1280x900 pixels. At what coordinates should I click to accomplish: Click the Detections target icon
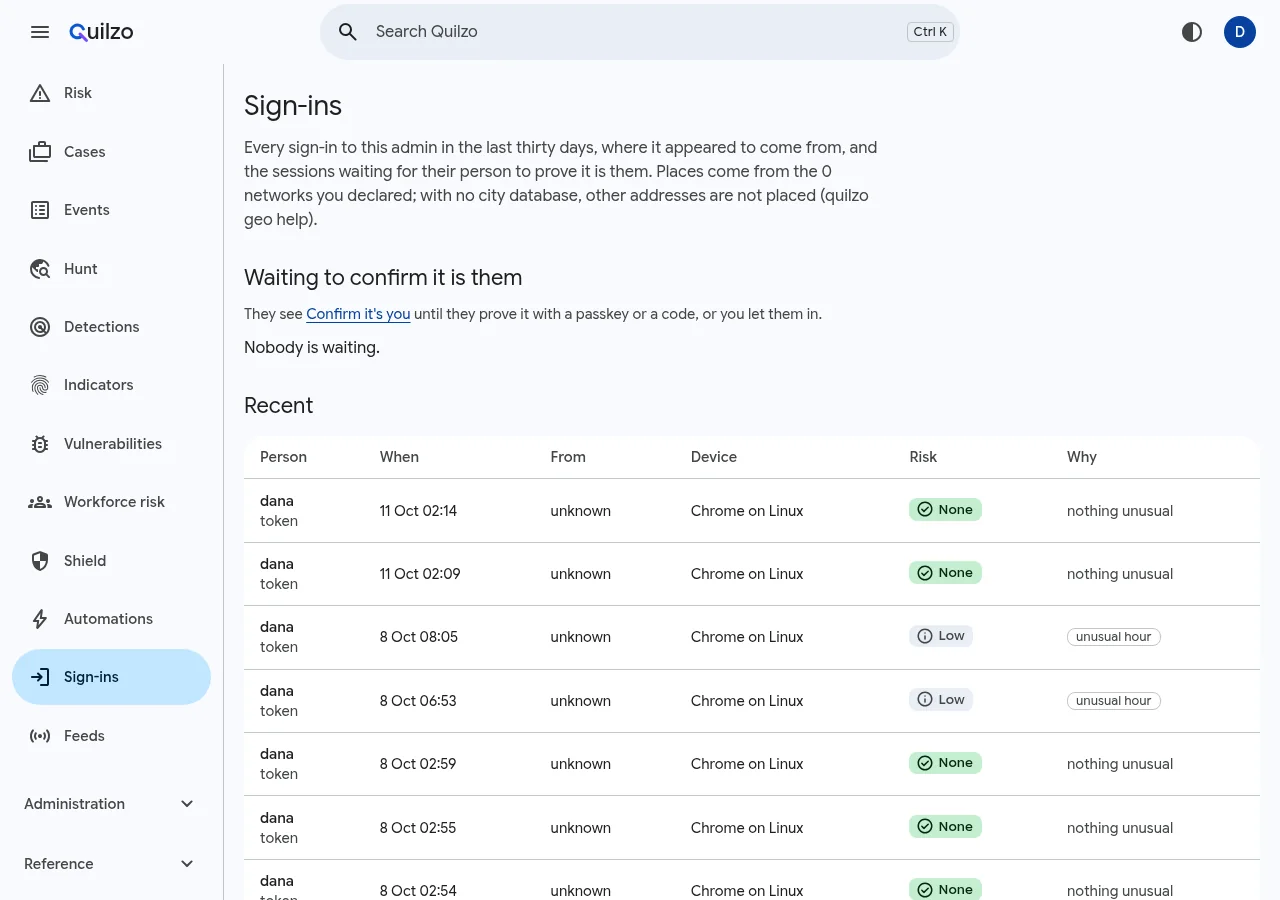[x=40, y=327]
